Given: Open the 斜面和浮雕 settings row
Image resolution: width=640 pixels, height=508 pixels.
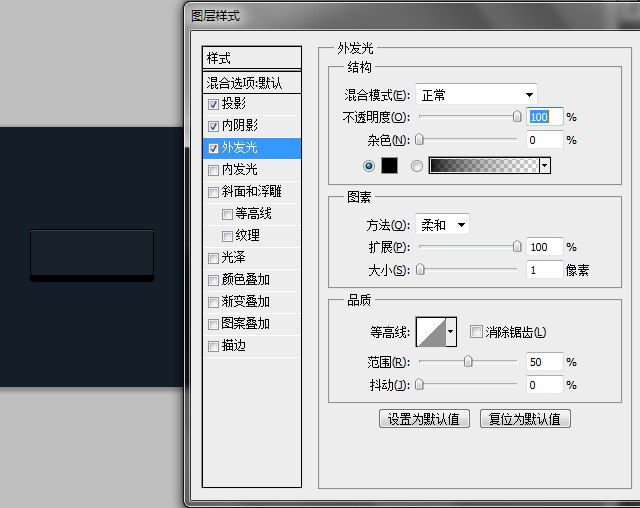Looking at the screenshot, I should [252, 192].
